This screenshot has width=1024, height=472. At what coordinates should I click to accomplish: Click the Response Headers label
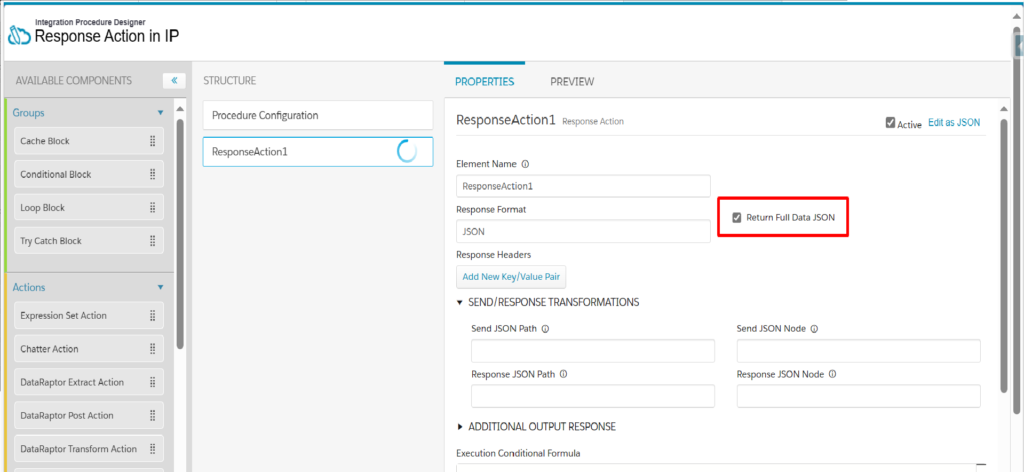(494, 255)
